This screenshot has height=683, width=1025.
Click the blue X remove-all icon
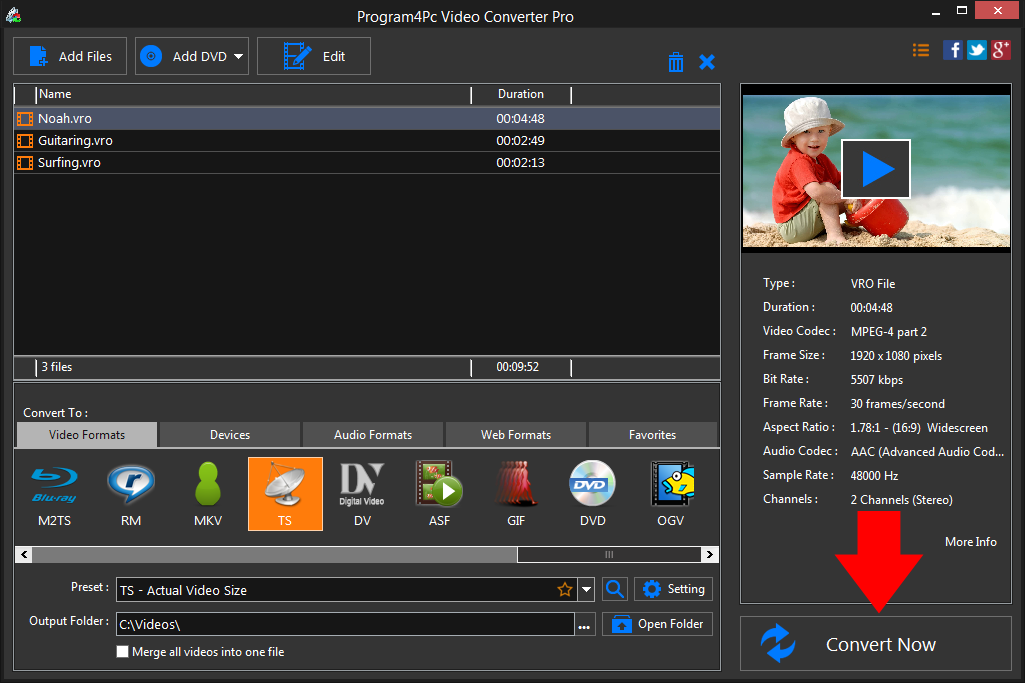coord(707,62)
